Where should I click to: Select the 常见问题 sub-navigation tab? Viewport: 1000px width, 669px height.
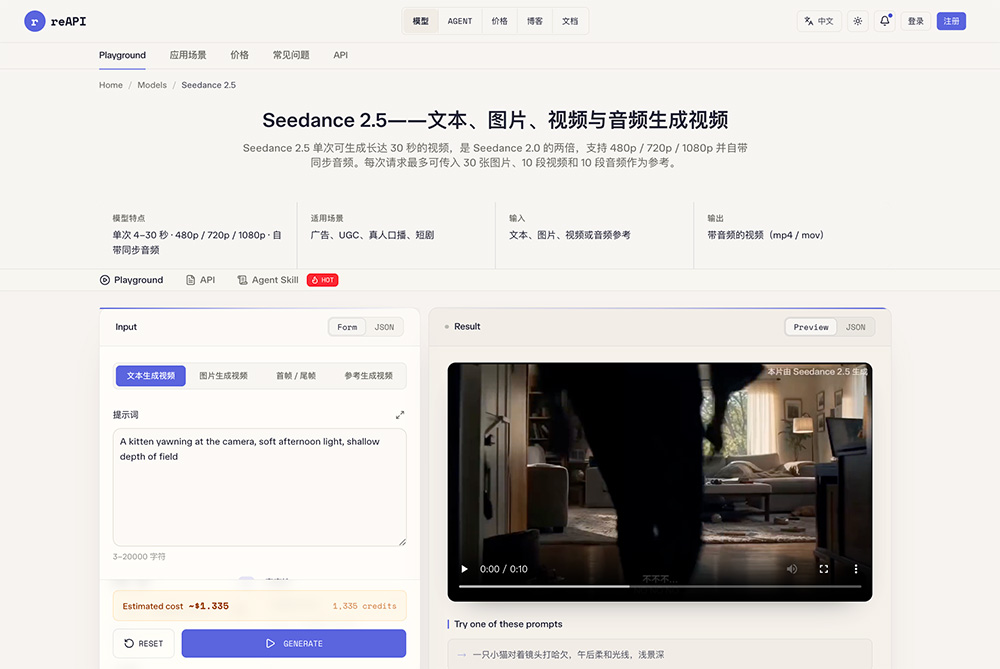pyautogui.click(x=291, y=55)
